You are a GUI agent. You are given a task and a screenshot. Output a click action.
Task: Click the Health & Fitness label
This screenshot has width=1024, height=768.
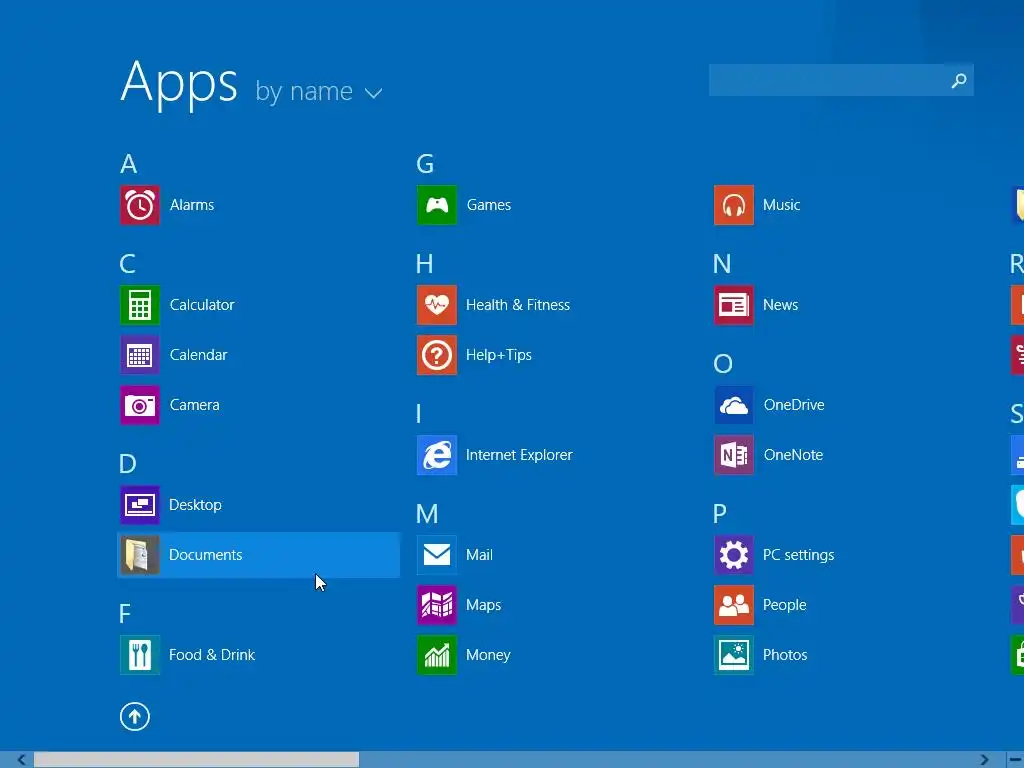pyautogui.click(x=518, y=305)
